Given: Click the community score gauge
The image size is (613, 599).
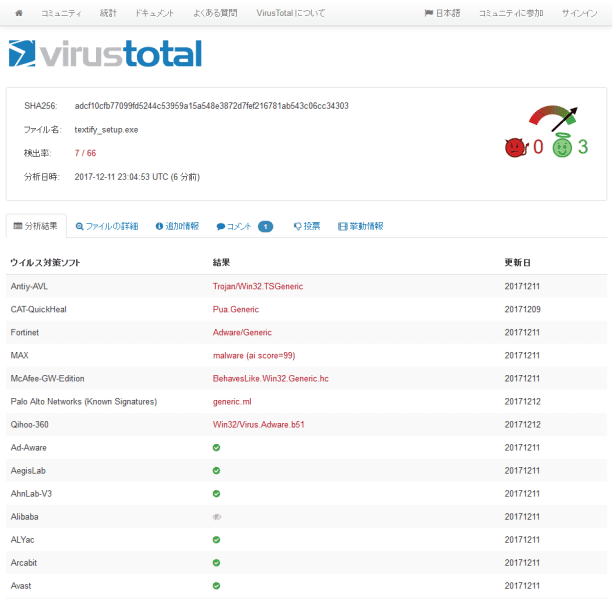Looking at the screenshot, I should pos(553,118).
